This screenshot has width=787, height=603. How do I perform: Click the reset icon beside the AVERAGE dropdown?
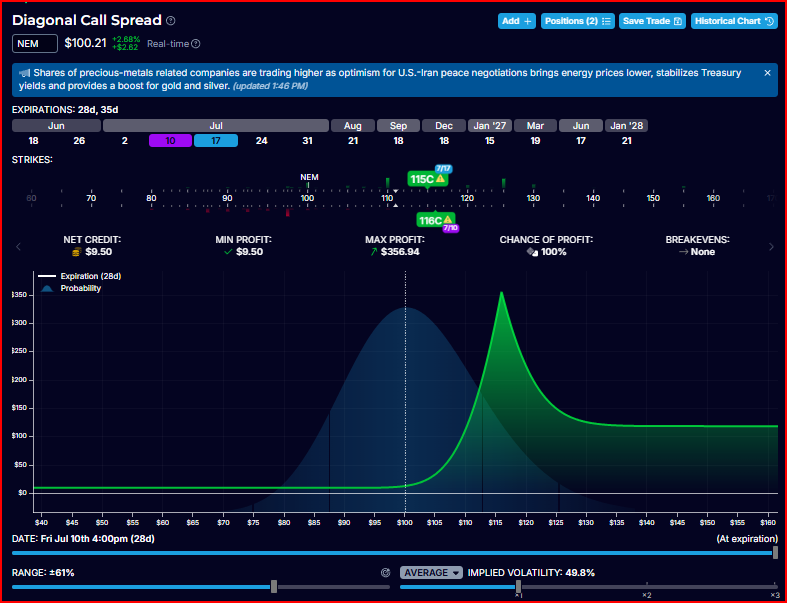coord(385,573)
